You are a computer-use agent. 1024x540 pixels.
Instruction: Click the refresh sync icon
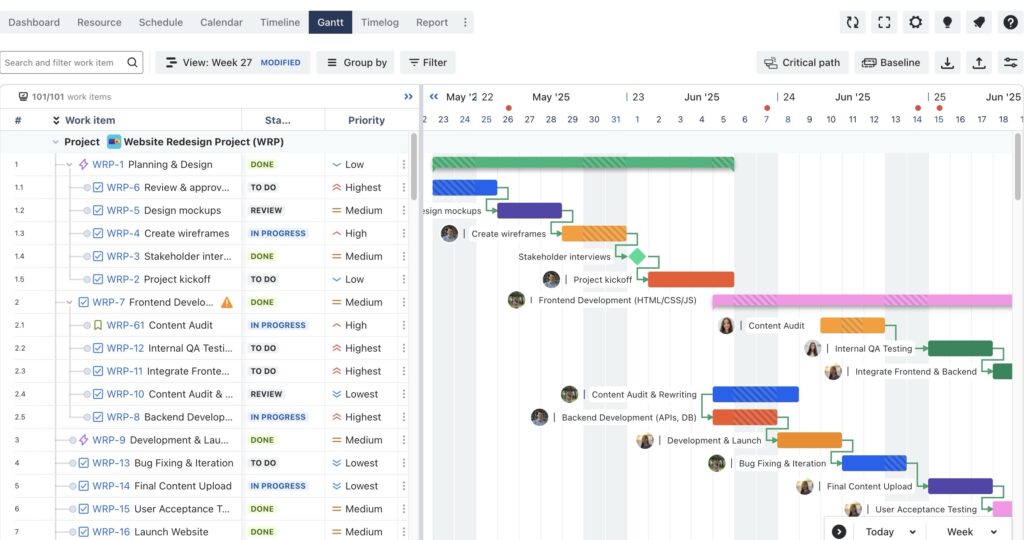(852, 22)
